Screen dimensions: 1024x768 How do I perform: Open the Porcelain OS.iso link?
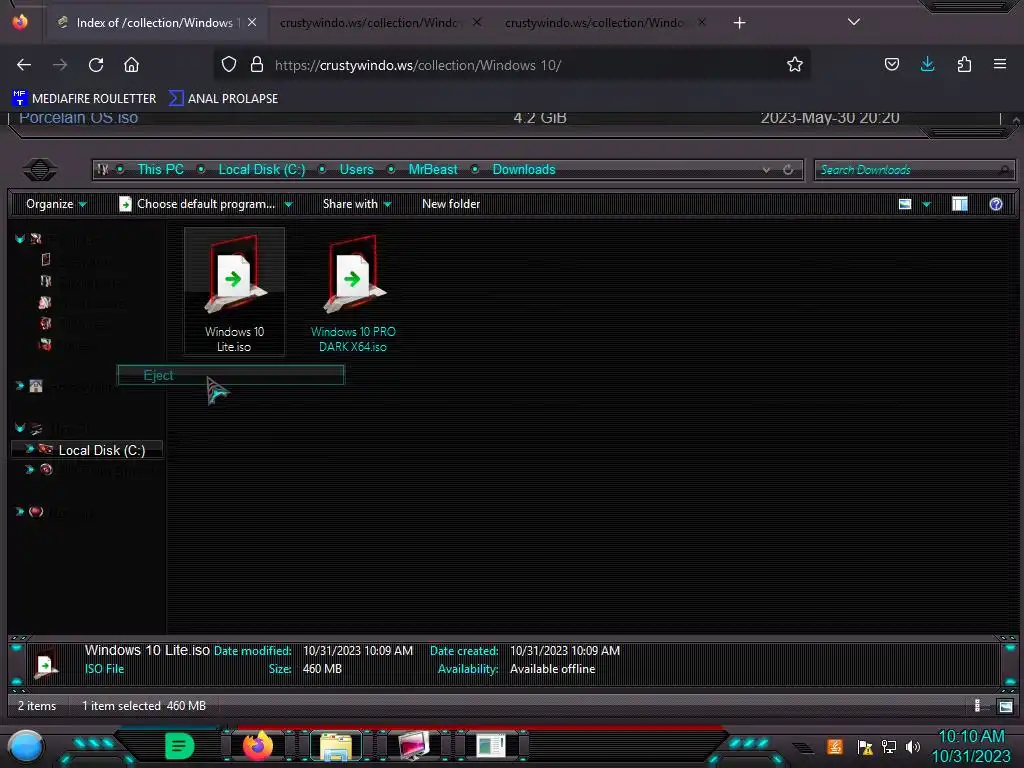[x=78, y=118]
